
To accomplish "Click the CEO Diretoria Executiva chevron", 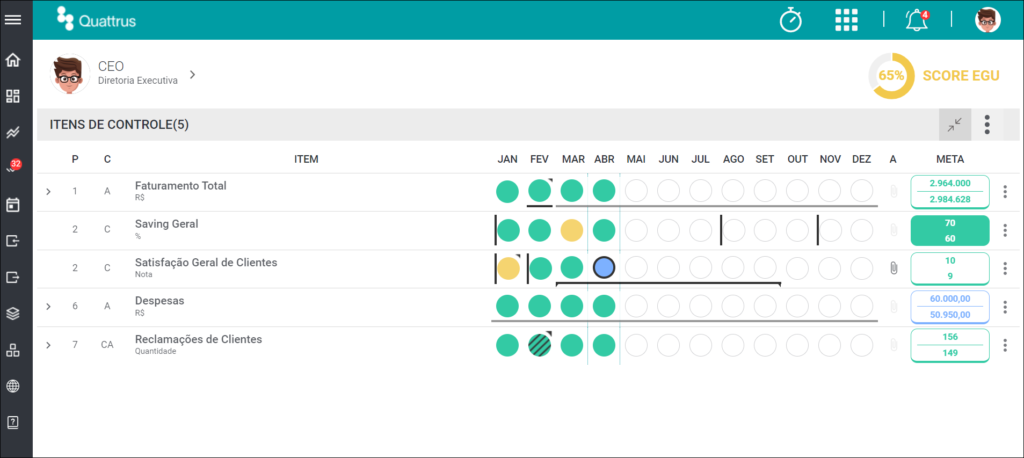I will pyautogui.click(x=192, y=74).
